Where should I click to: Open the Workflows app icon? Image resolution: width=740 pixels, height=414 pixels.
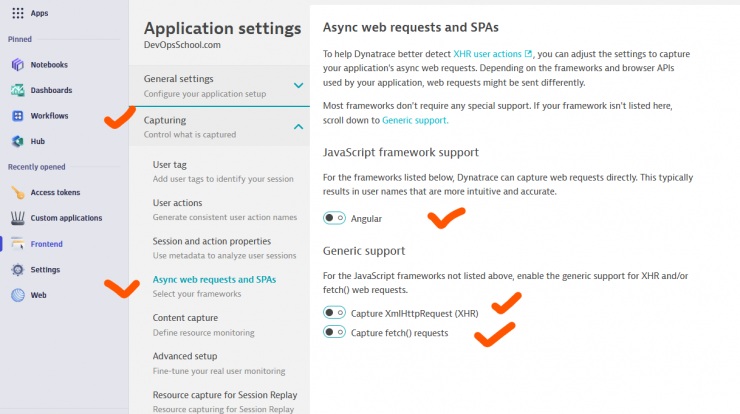click(17, 116)
